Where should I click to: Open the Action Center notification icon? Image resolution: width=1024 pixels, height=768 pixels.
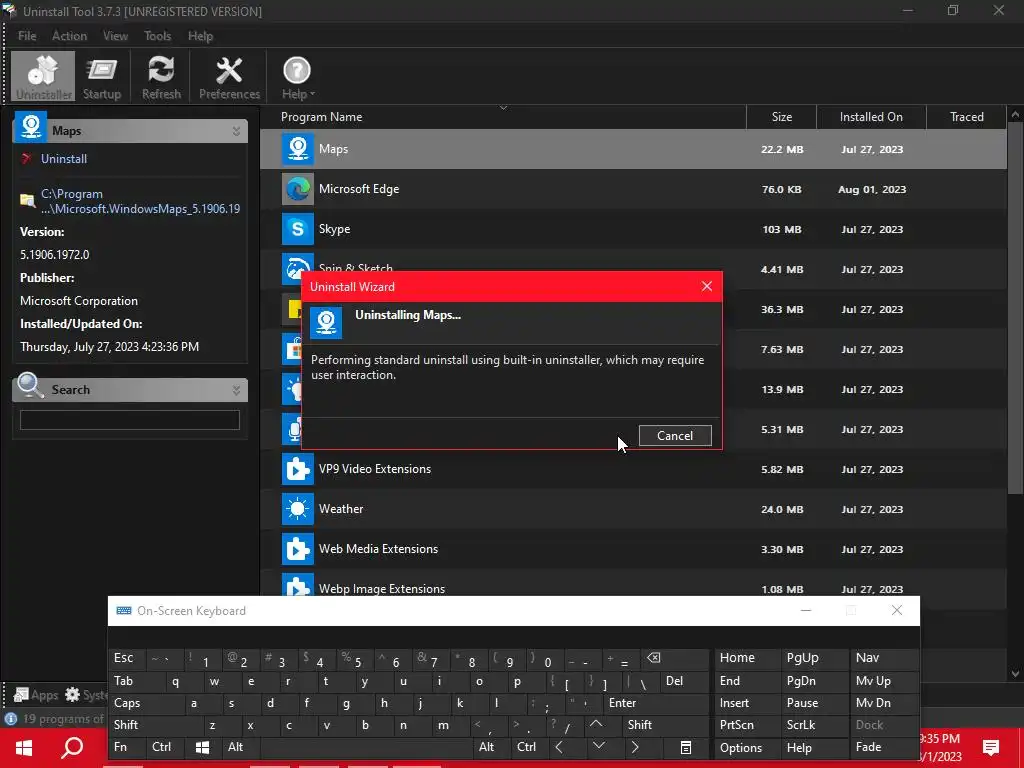pyautogui.click(x=991, y=748)
